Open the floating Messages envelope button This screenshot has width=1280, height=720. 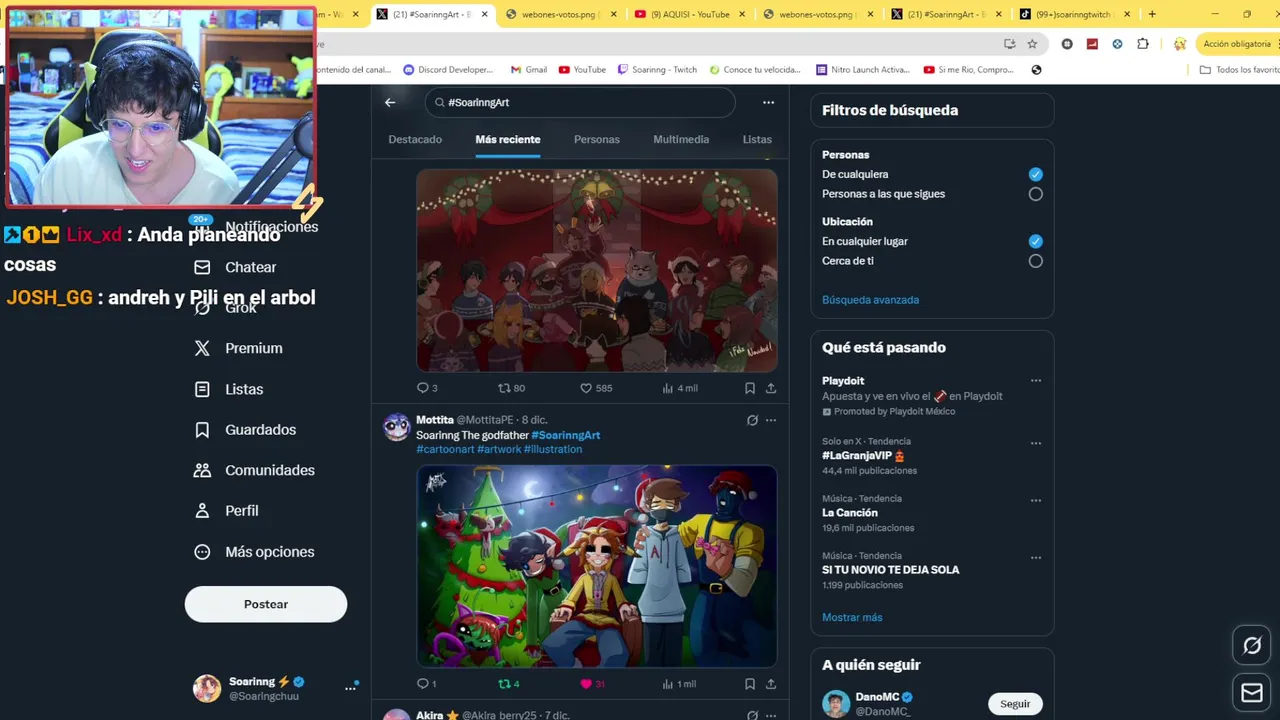(x=1252, y=693)
